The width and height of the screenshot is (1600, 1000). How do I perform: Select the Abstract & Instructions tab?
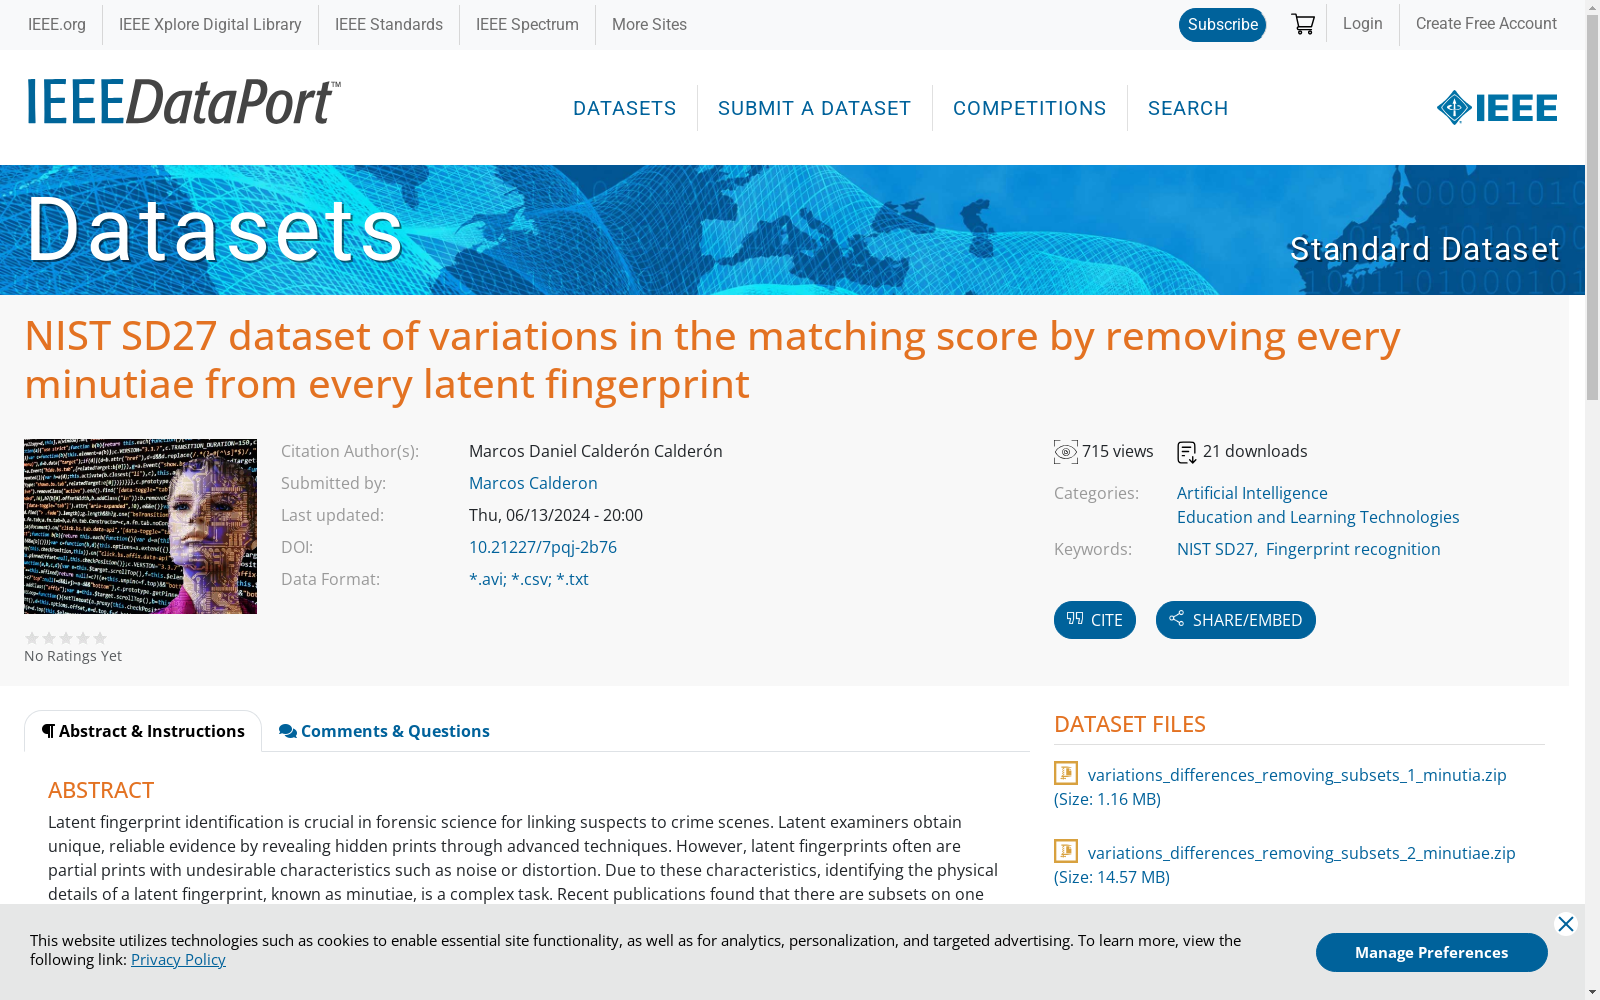point(143,731)
